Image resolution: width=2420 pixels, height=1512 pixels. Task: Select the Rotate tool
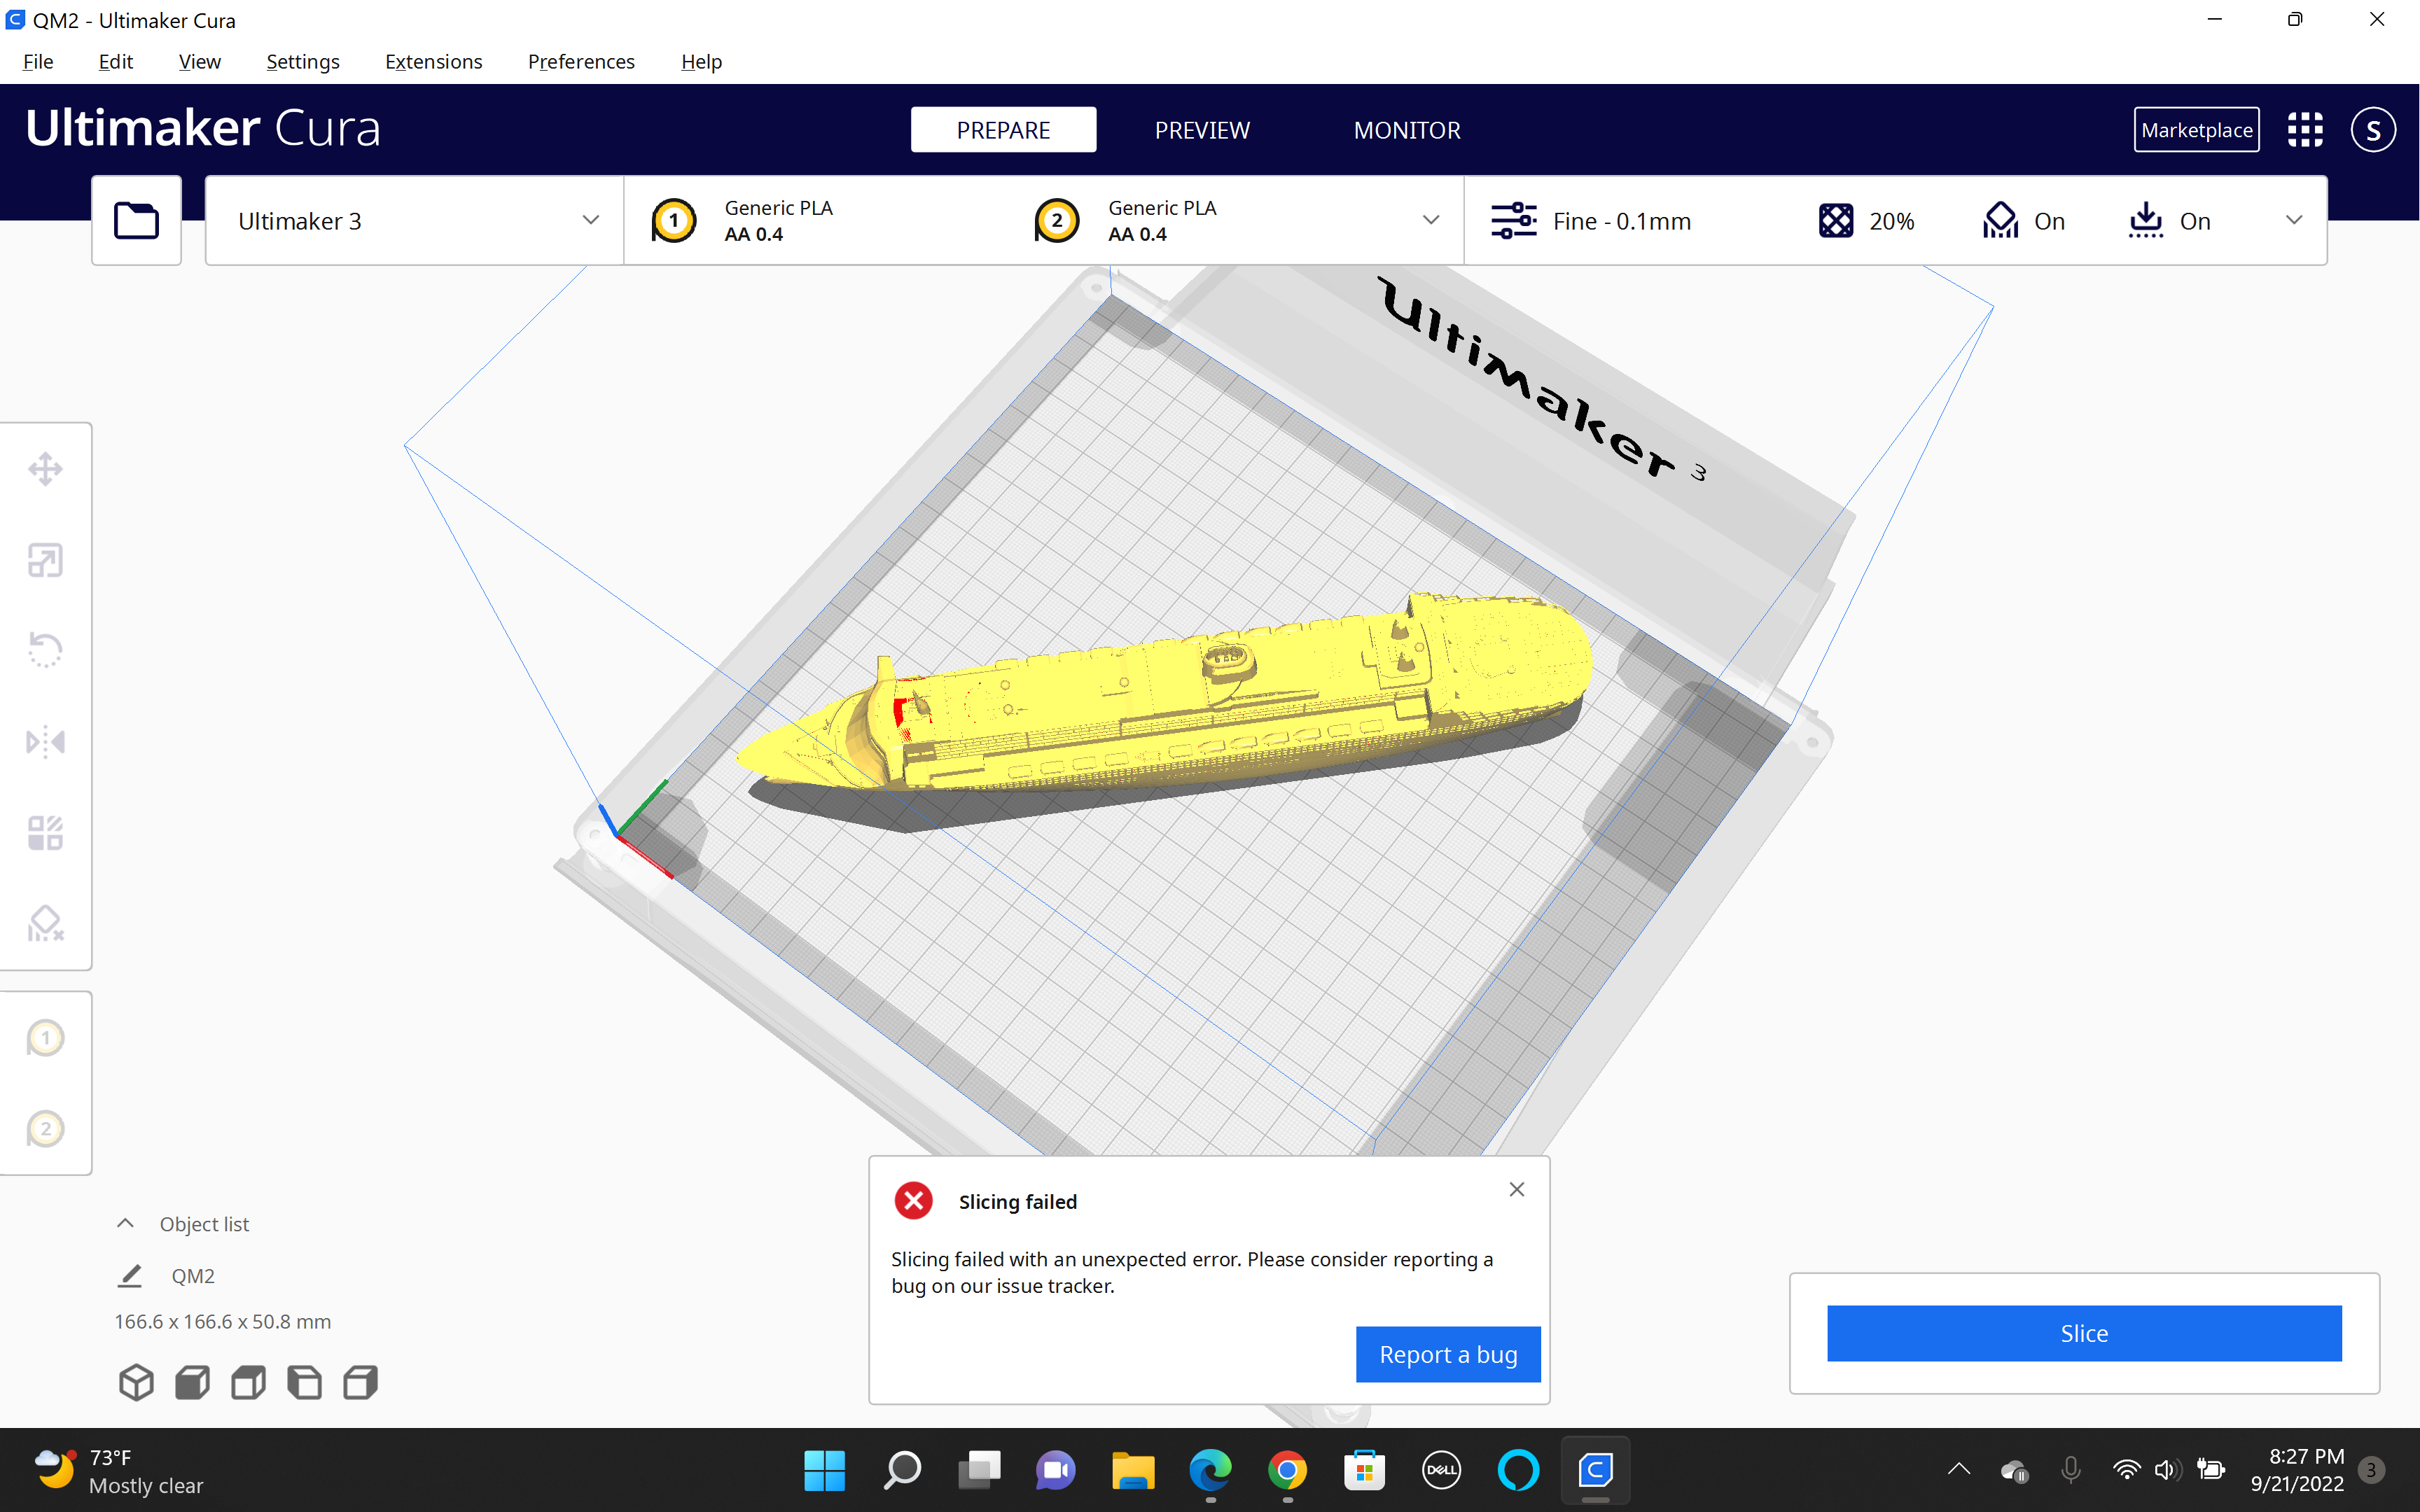pyautogui.click(x=45, y=650)
